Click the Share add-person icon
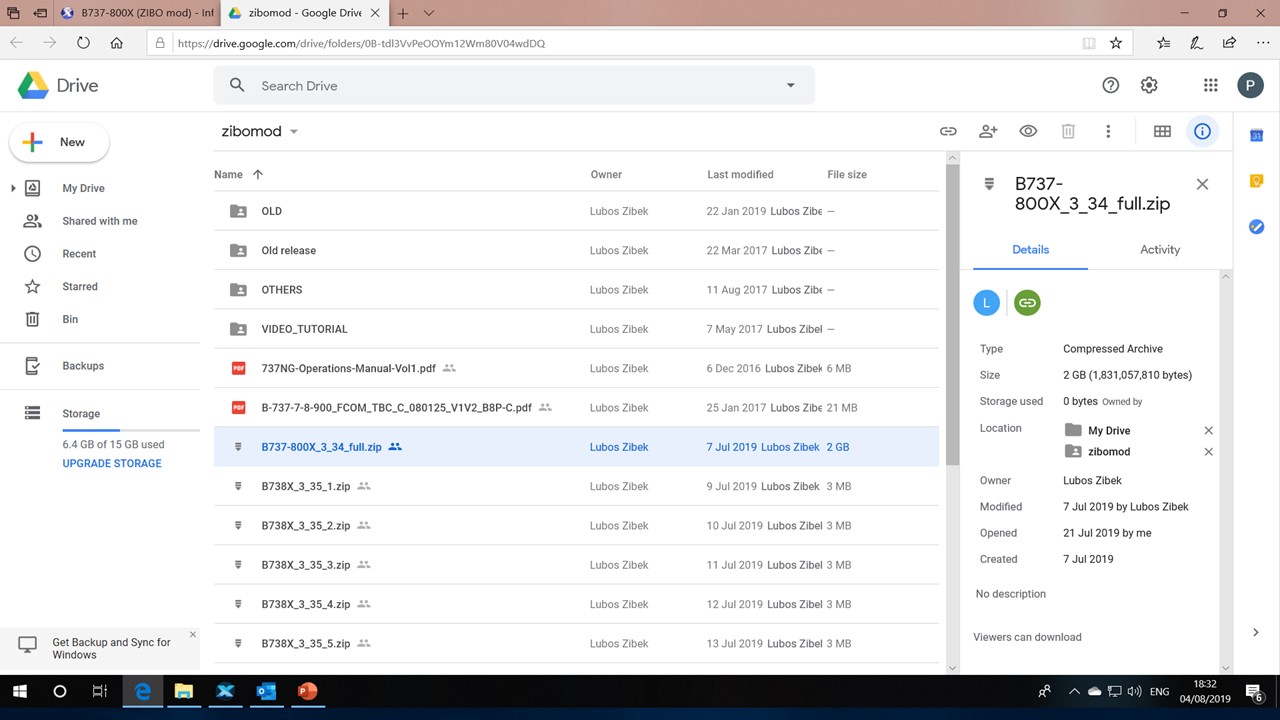This screenshot has width=1280, height=720. coord(988,131)
